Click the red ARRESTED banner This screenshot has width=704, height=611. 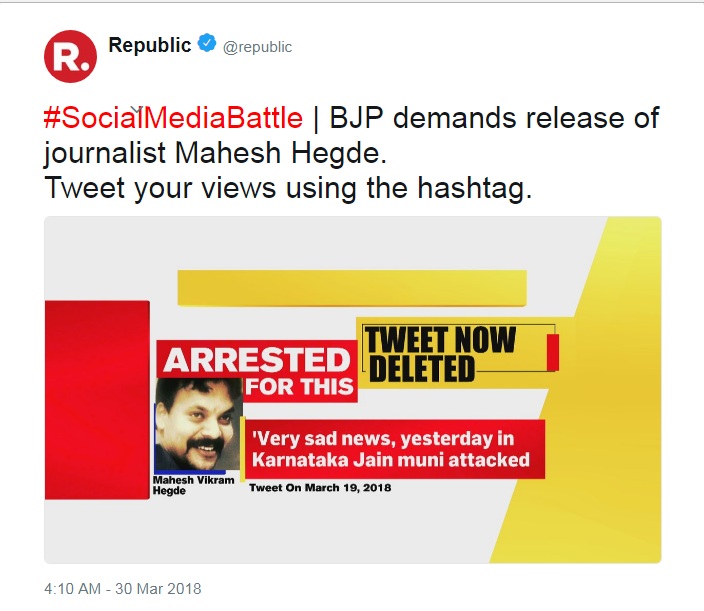[257, 359]
